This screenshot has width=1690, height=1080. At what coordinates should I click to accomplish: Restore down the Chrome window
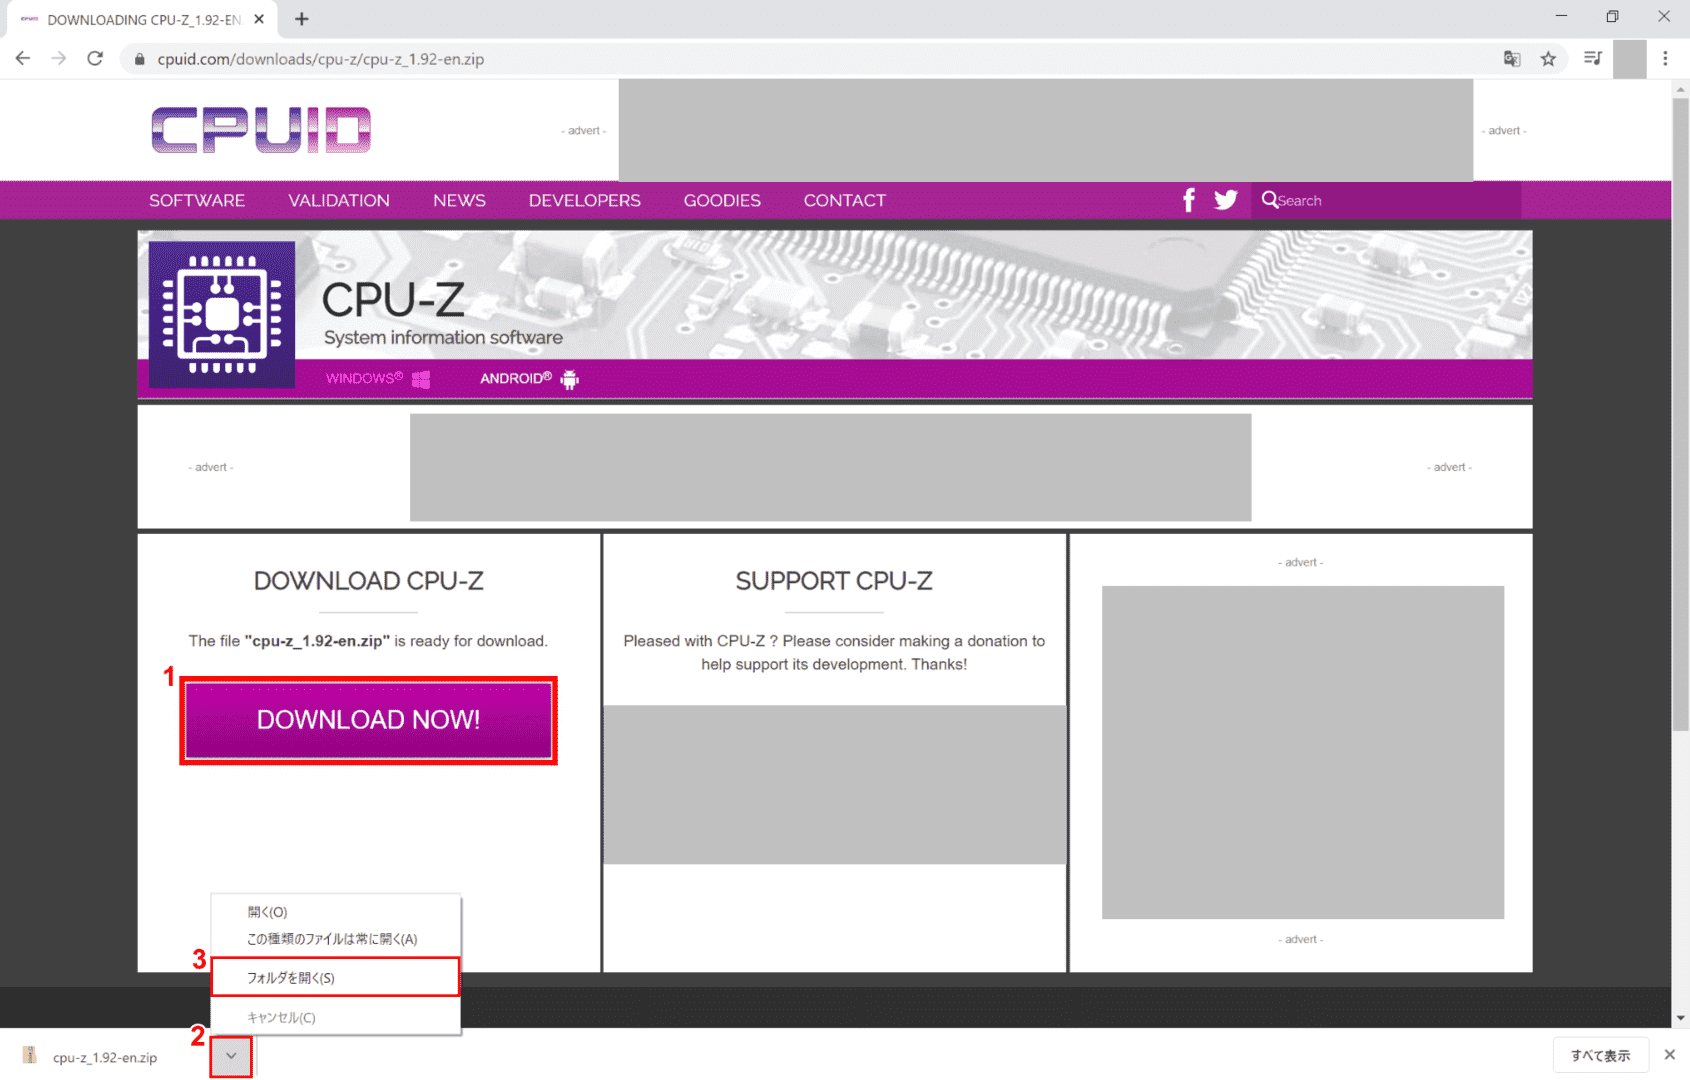coord(1612,16)
